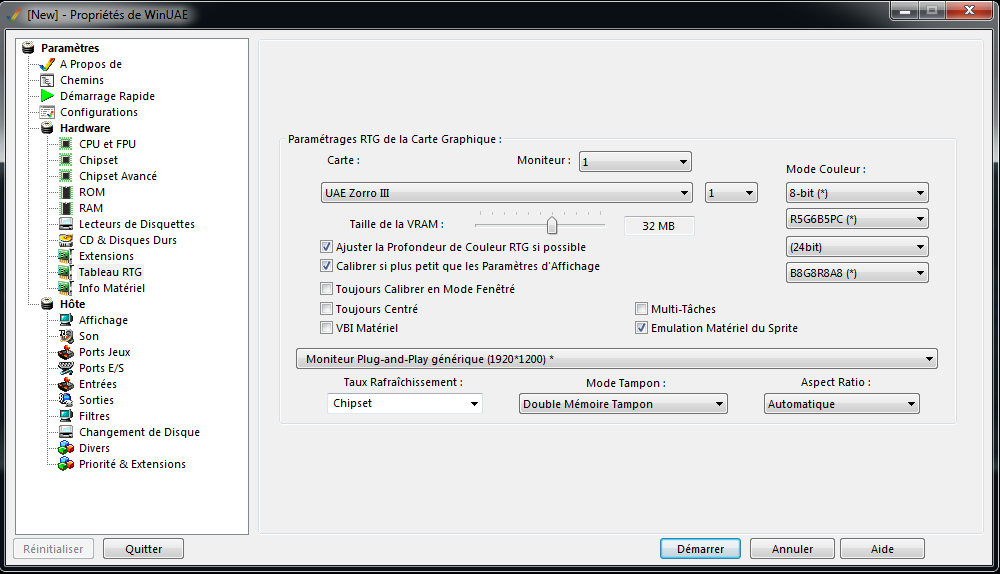
Task: Click the Info Matériel icon
Action: (x=66, y=288)
